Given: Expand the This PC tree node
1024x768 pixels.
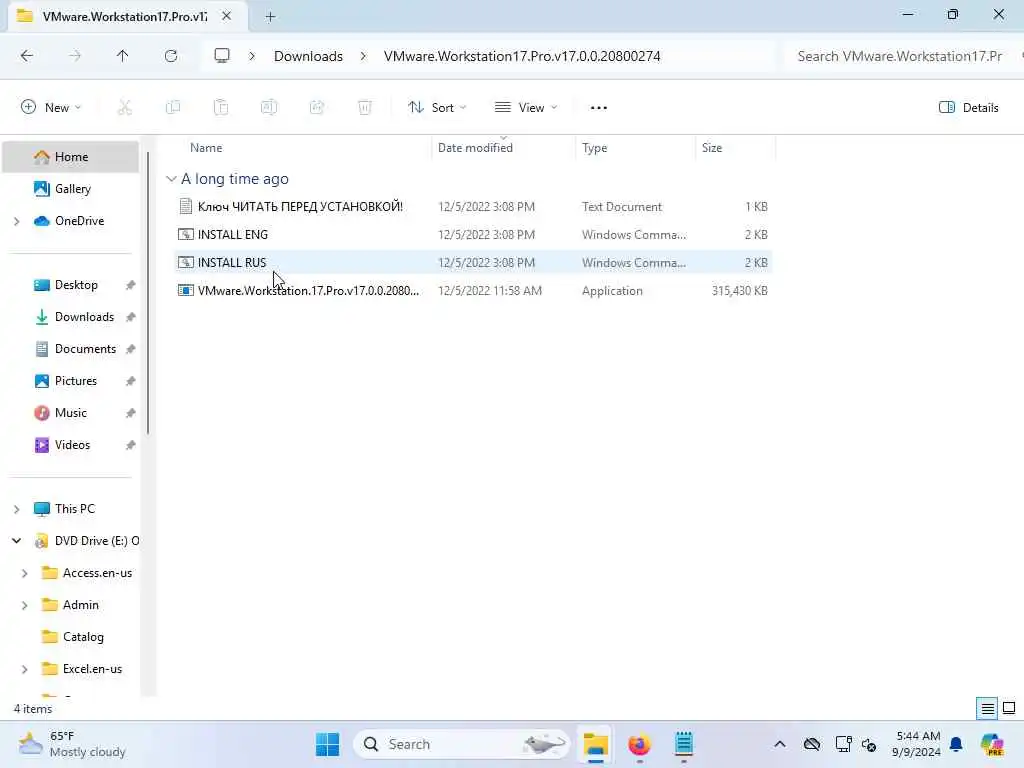Looking at the screenshot, I should tap(16, 509).
